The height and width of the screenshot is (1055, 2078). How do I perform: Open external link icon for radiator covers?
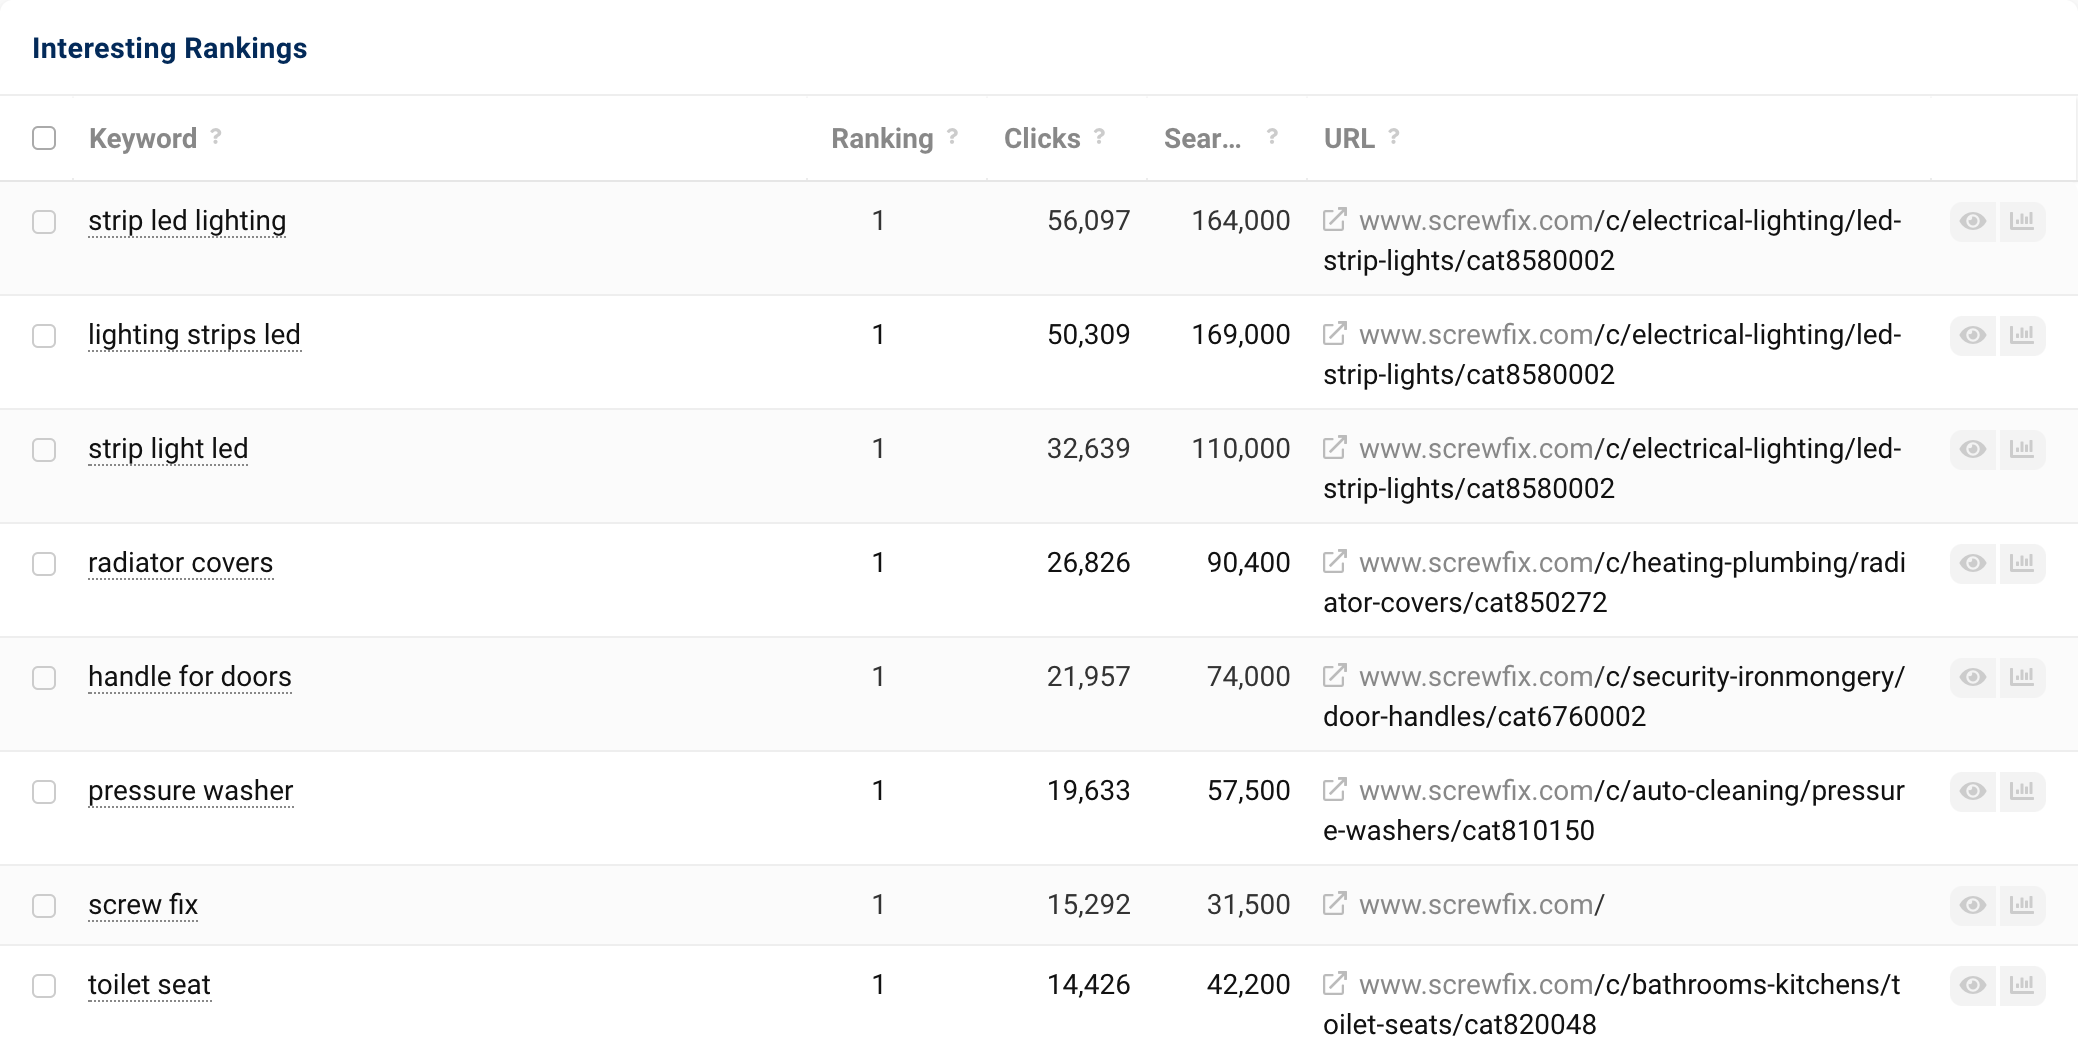pos(1334,562)
